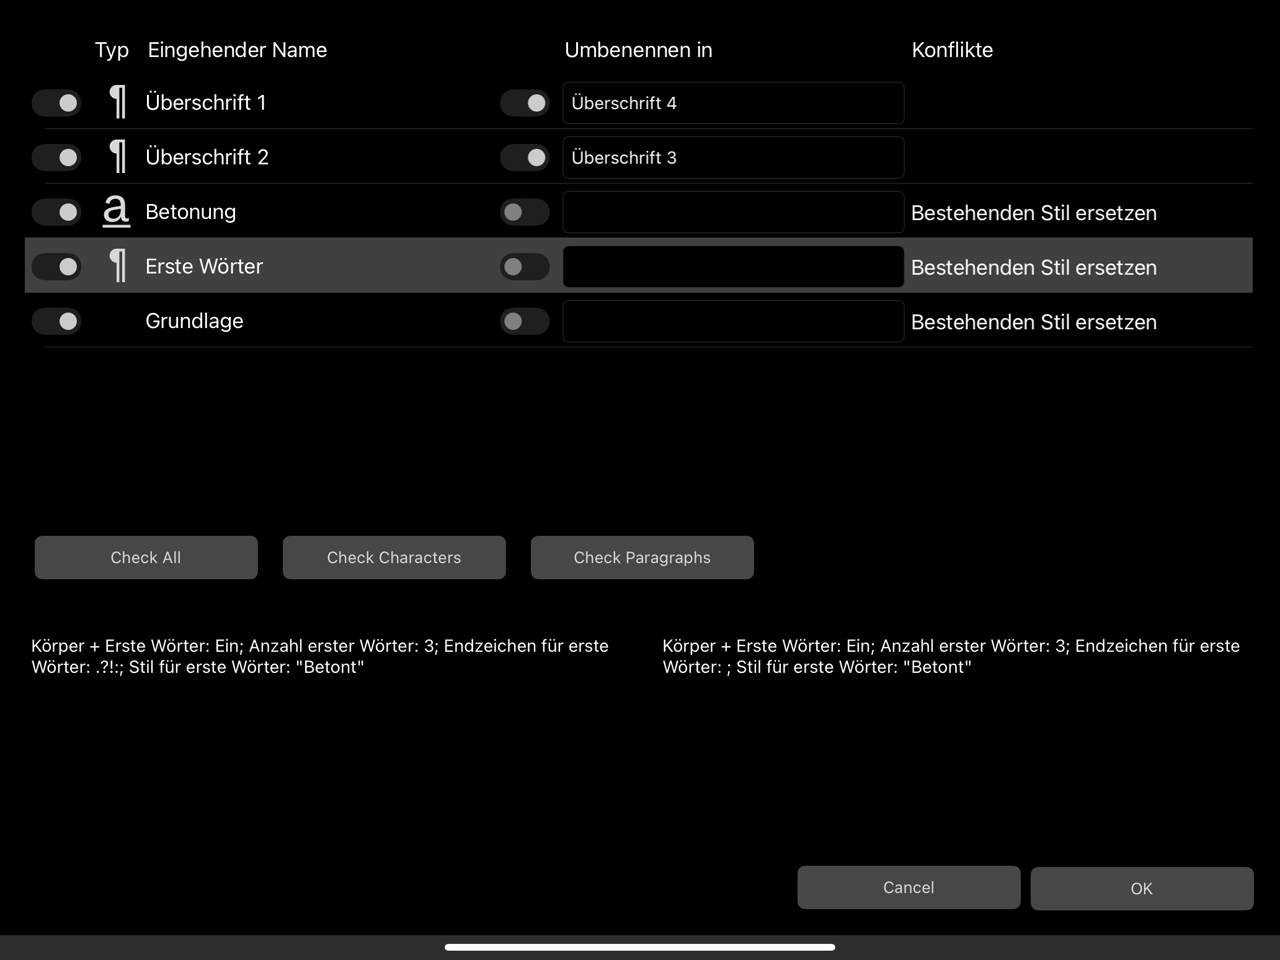Click the paragraph icon beside Überschrift 2
The image size is (1280, 960).
click(118, 157)
